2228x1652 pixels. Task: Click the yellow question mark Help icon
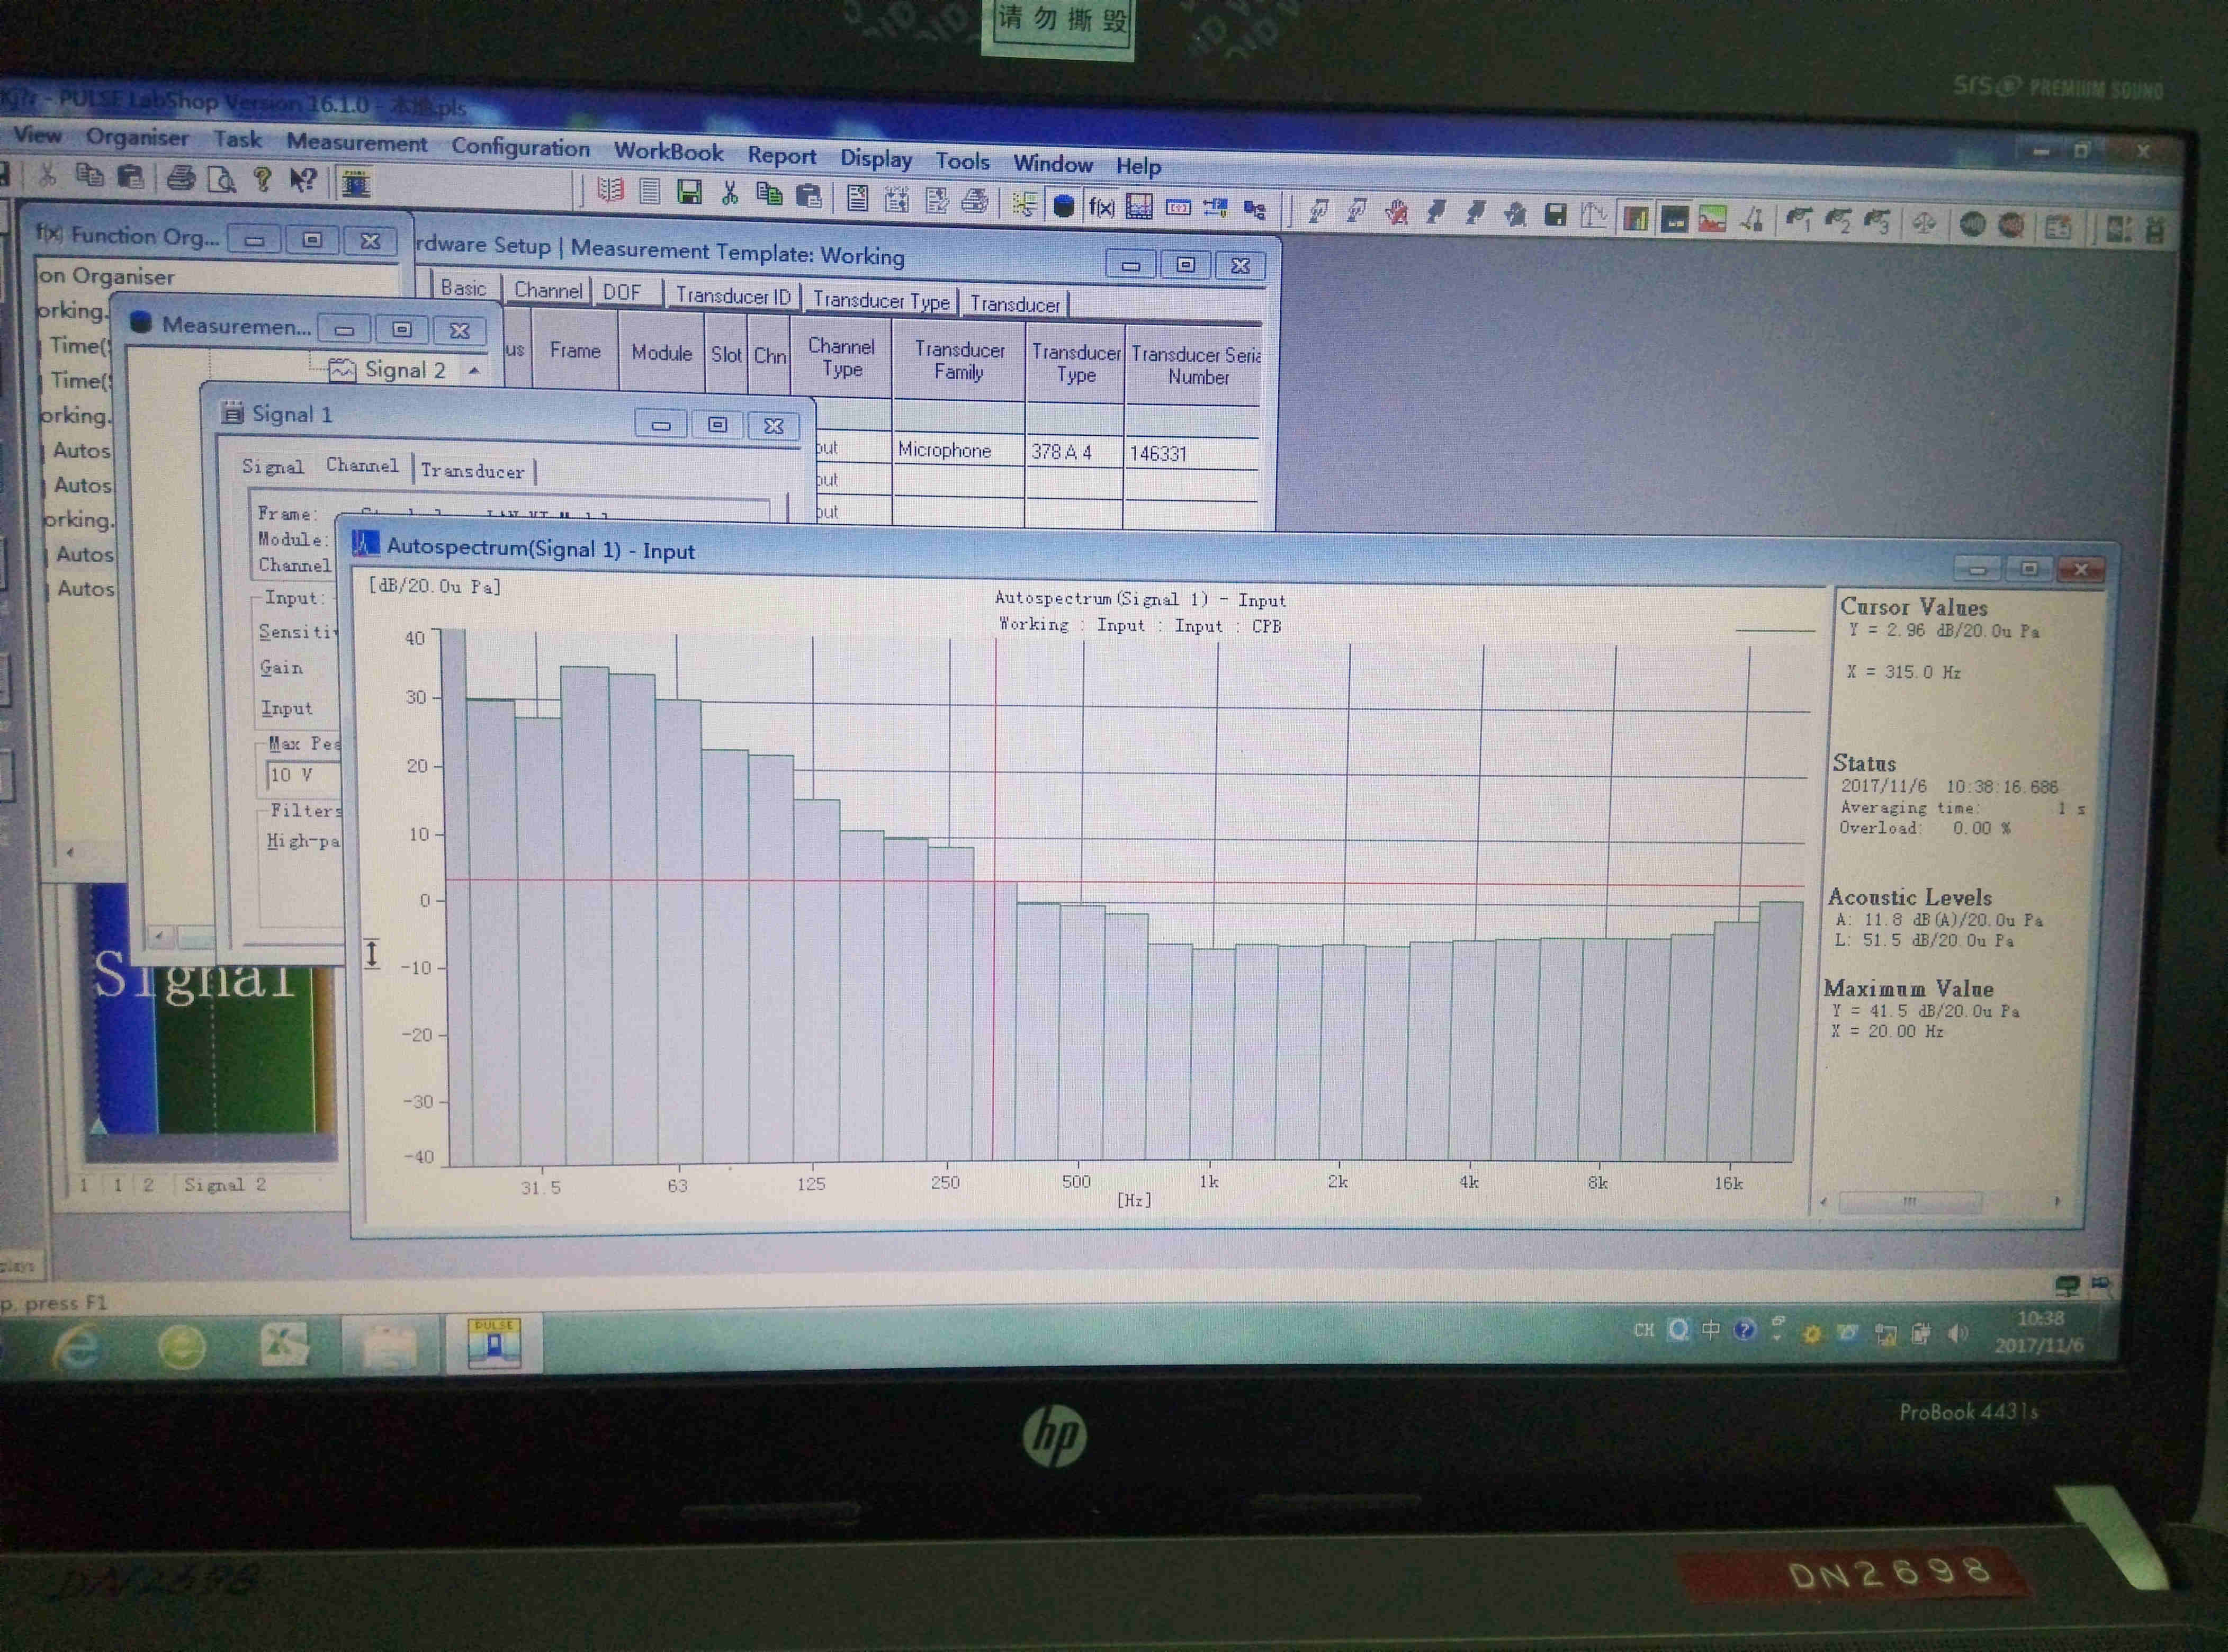(x=262, y=180)
